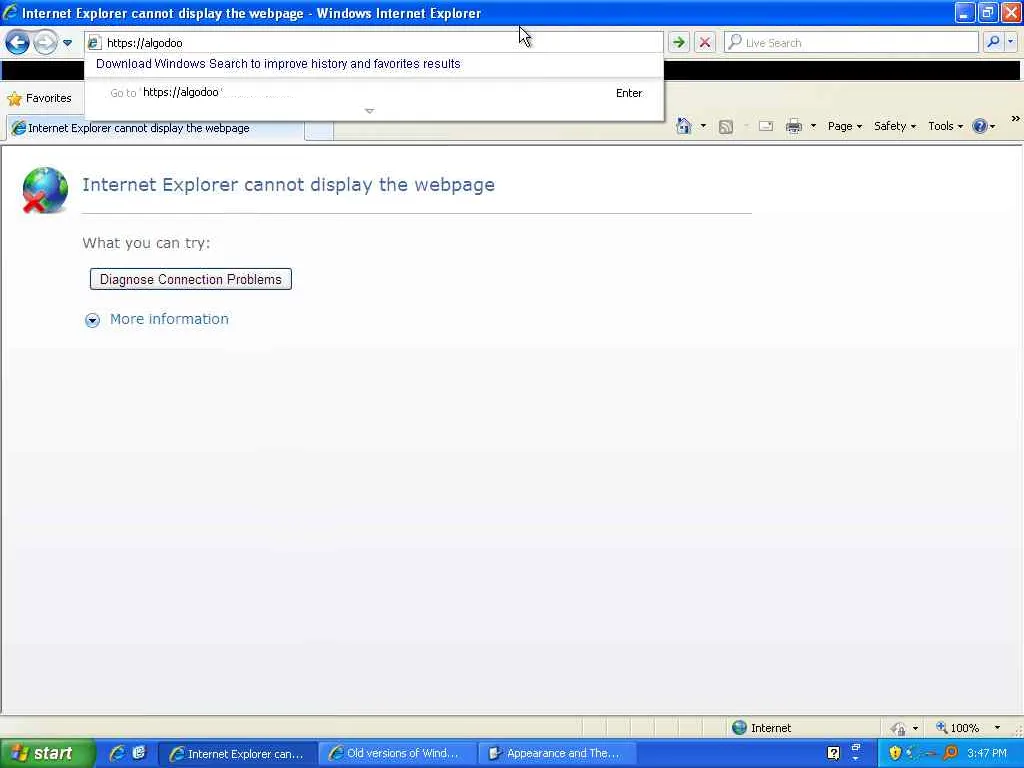
Task: Click Diagnose Connection Problems button
Action: 191,280
